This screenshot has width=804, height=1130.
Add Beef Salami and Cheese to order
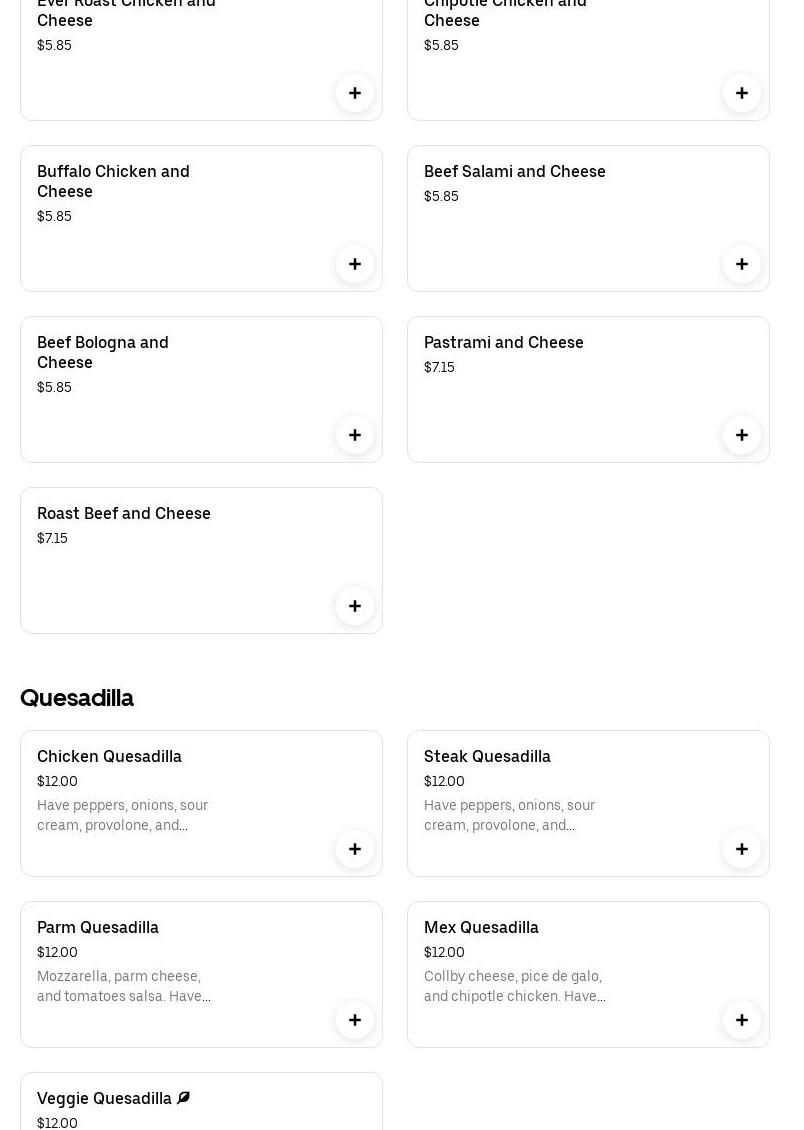(x=742, y=264)
